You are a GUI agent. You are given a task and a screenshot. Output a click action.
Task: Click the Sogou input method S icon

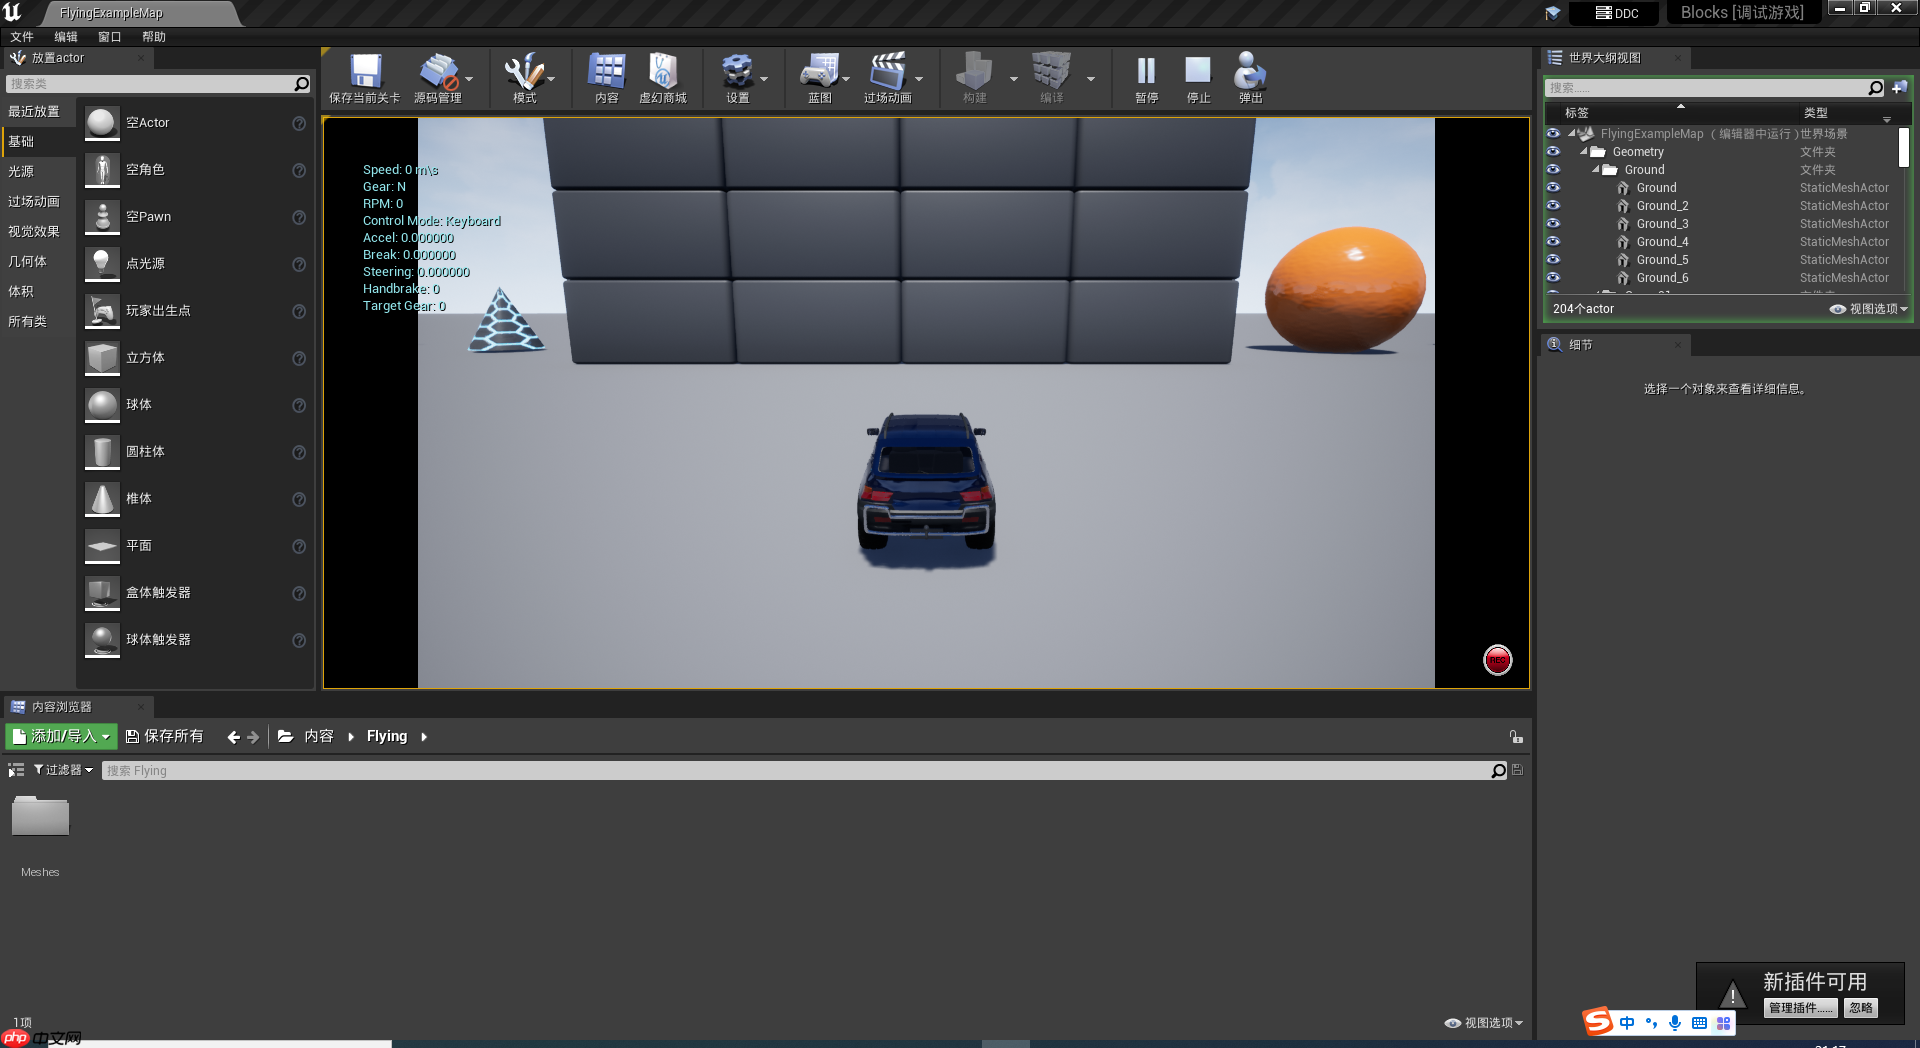[1598, 1021]
